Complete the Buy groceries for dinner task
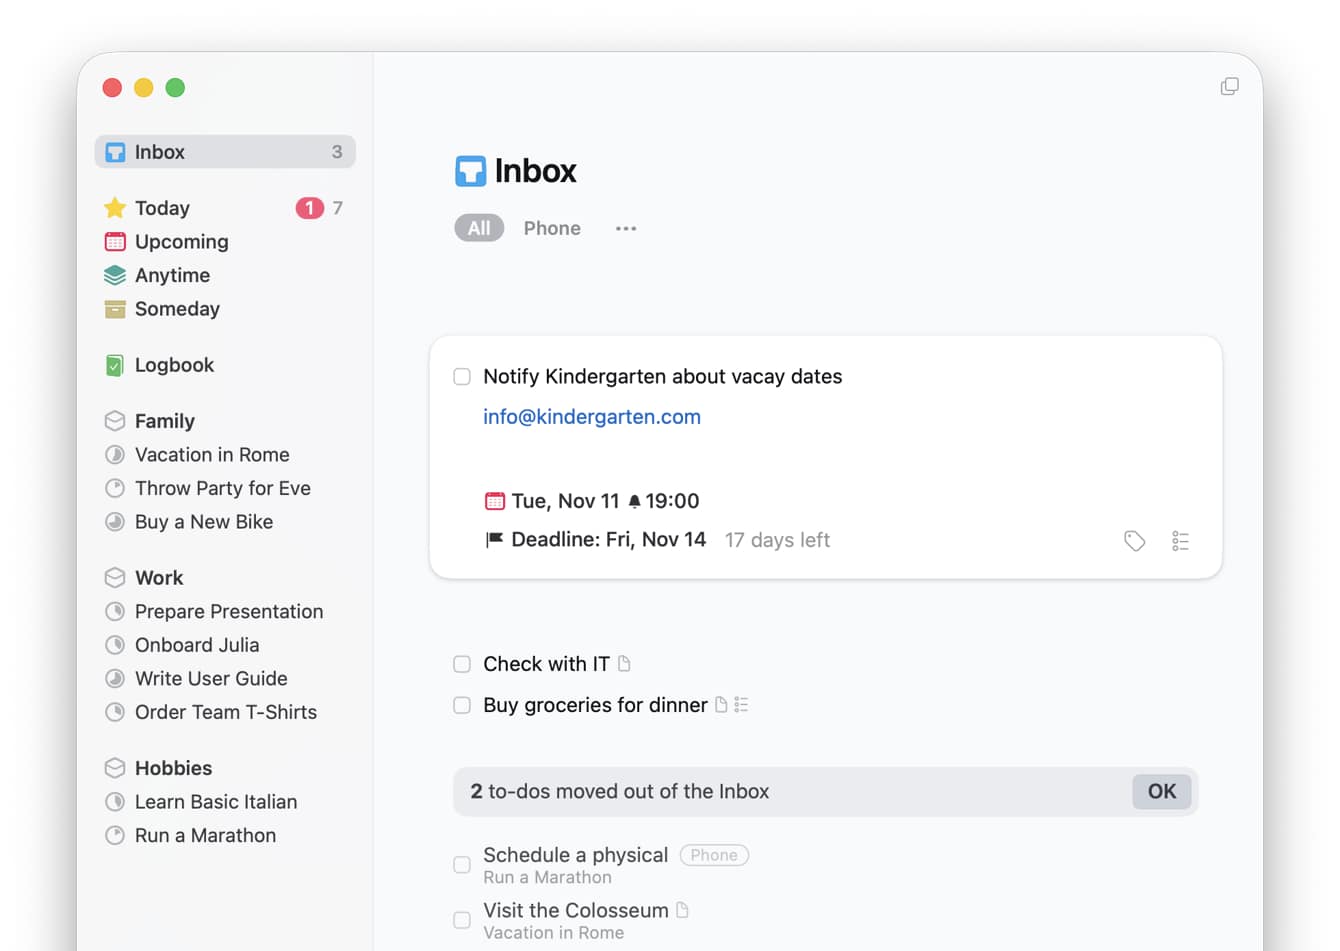 coord(461,705)
